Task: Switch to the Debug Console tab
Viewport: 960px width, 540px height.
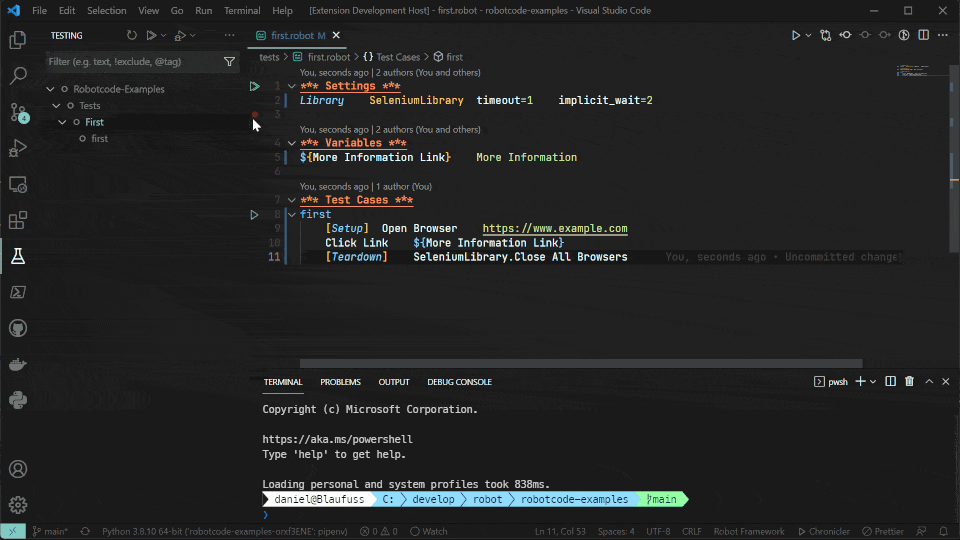Action: 459,381
